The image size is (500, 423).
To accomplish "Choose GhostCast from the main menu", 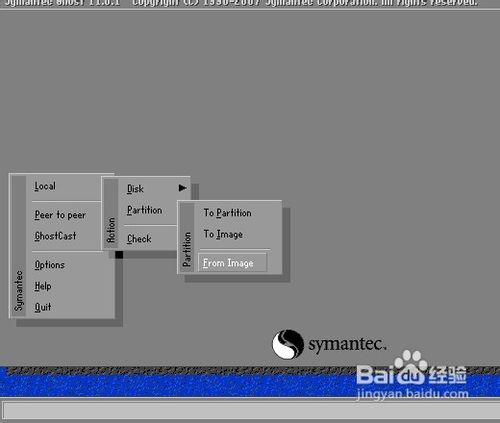I will tap(55, 236).
